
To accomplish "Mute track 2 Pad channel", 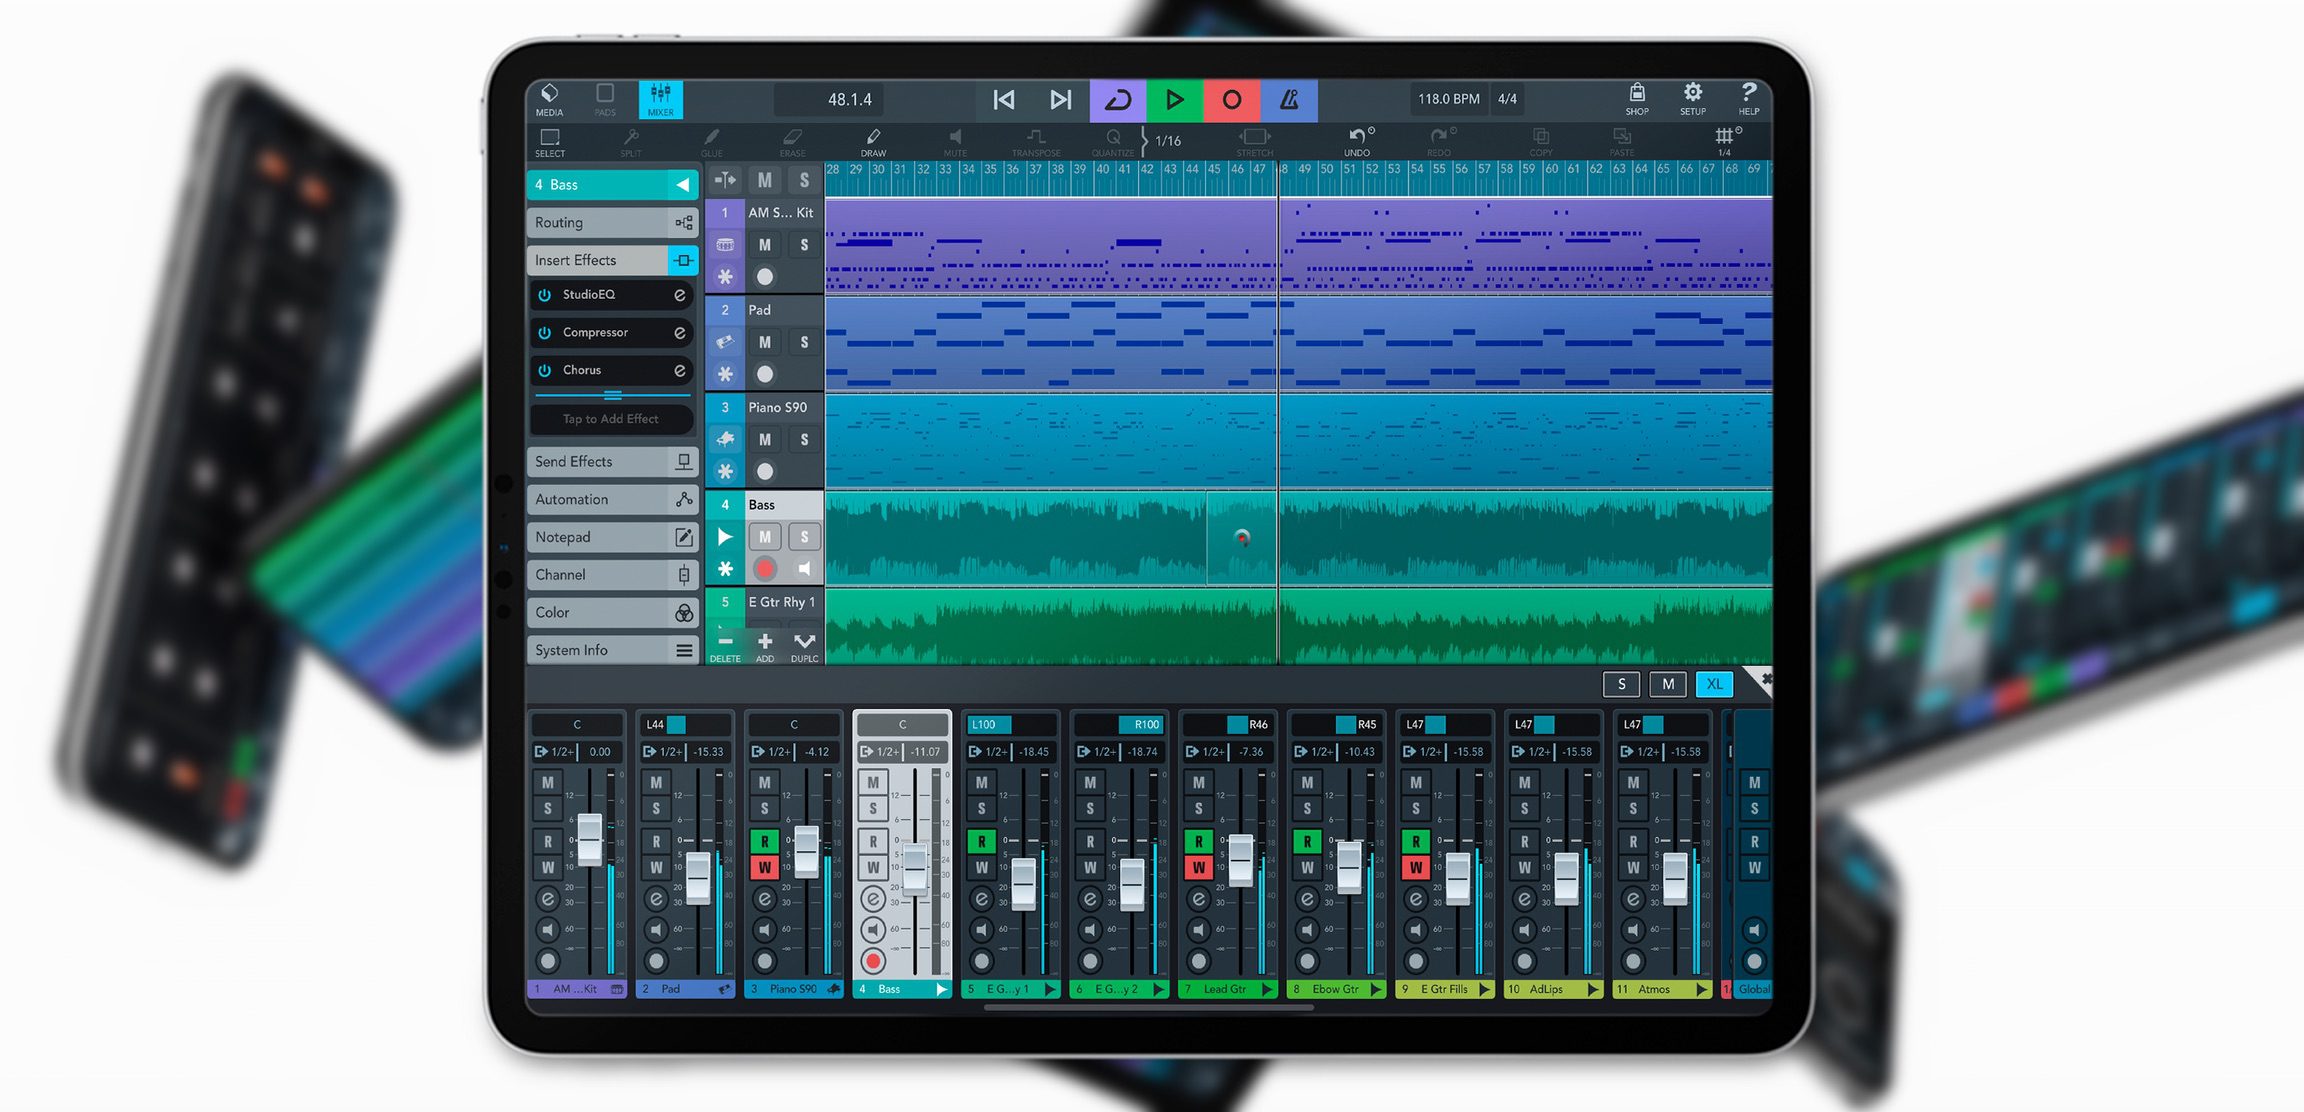I will point(766,341).
